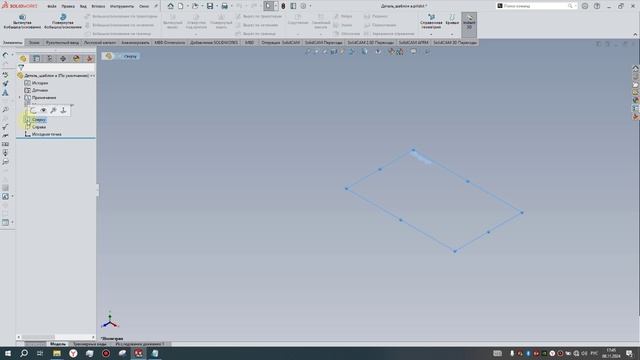This screenshot has width=640, height=360.
Task: Click the Open document folder icon
Action: coord(195,6)
